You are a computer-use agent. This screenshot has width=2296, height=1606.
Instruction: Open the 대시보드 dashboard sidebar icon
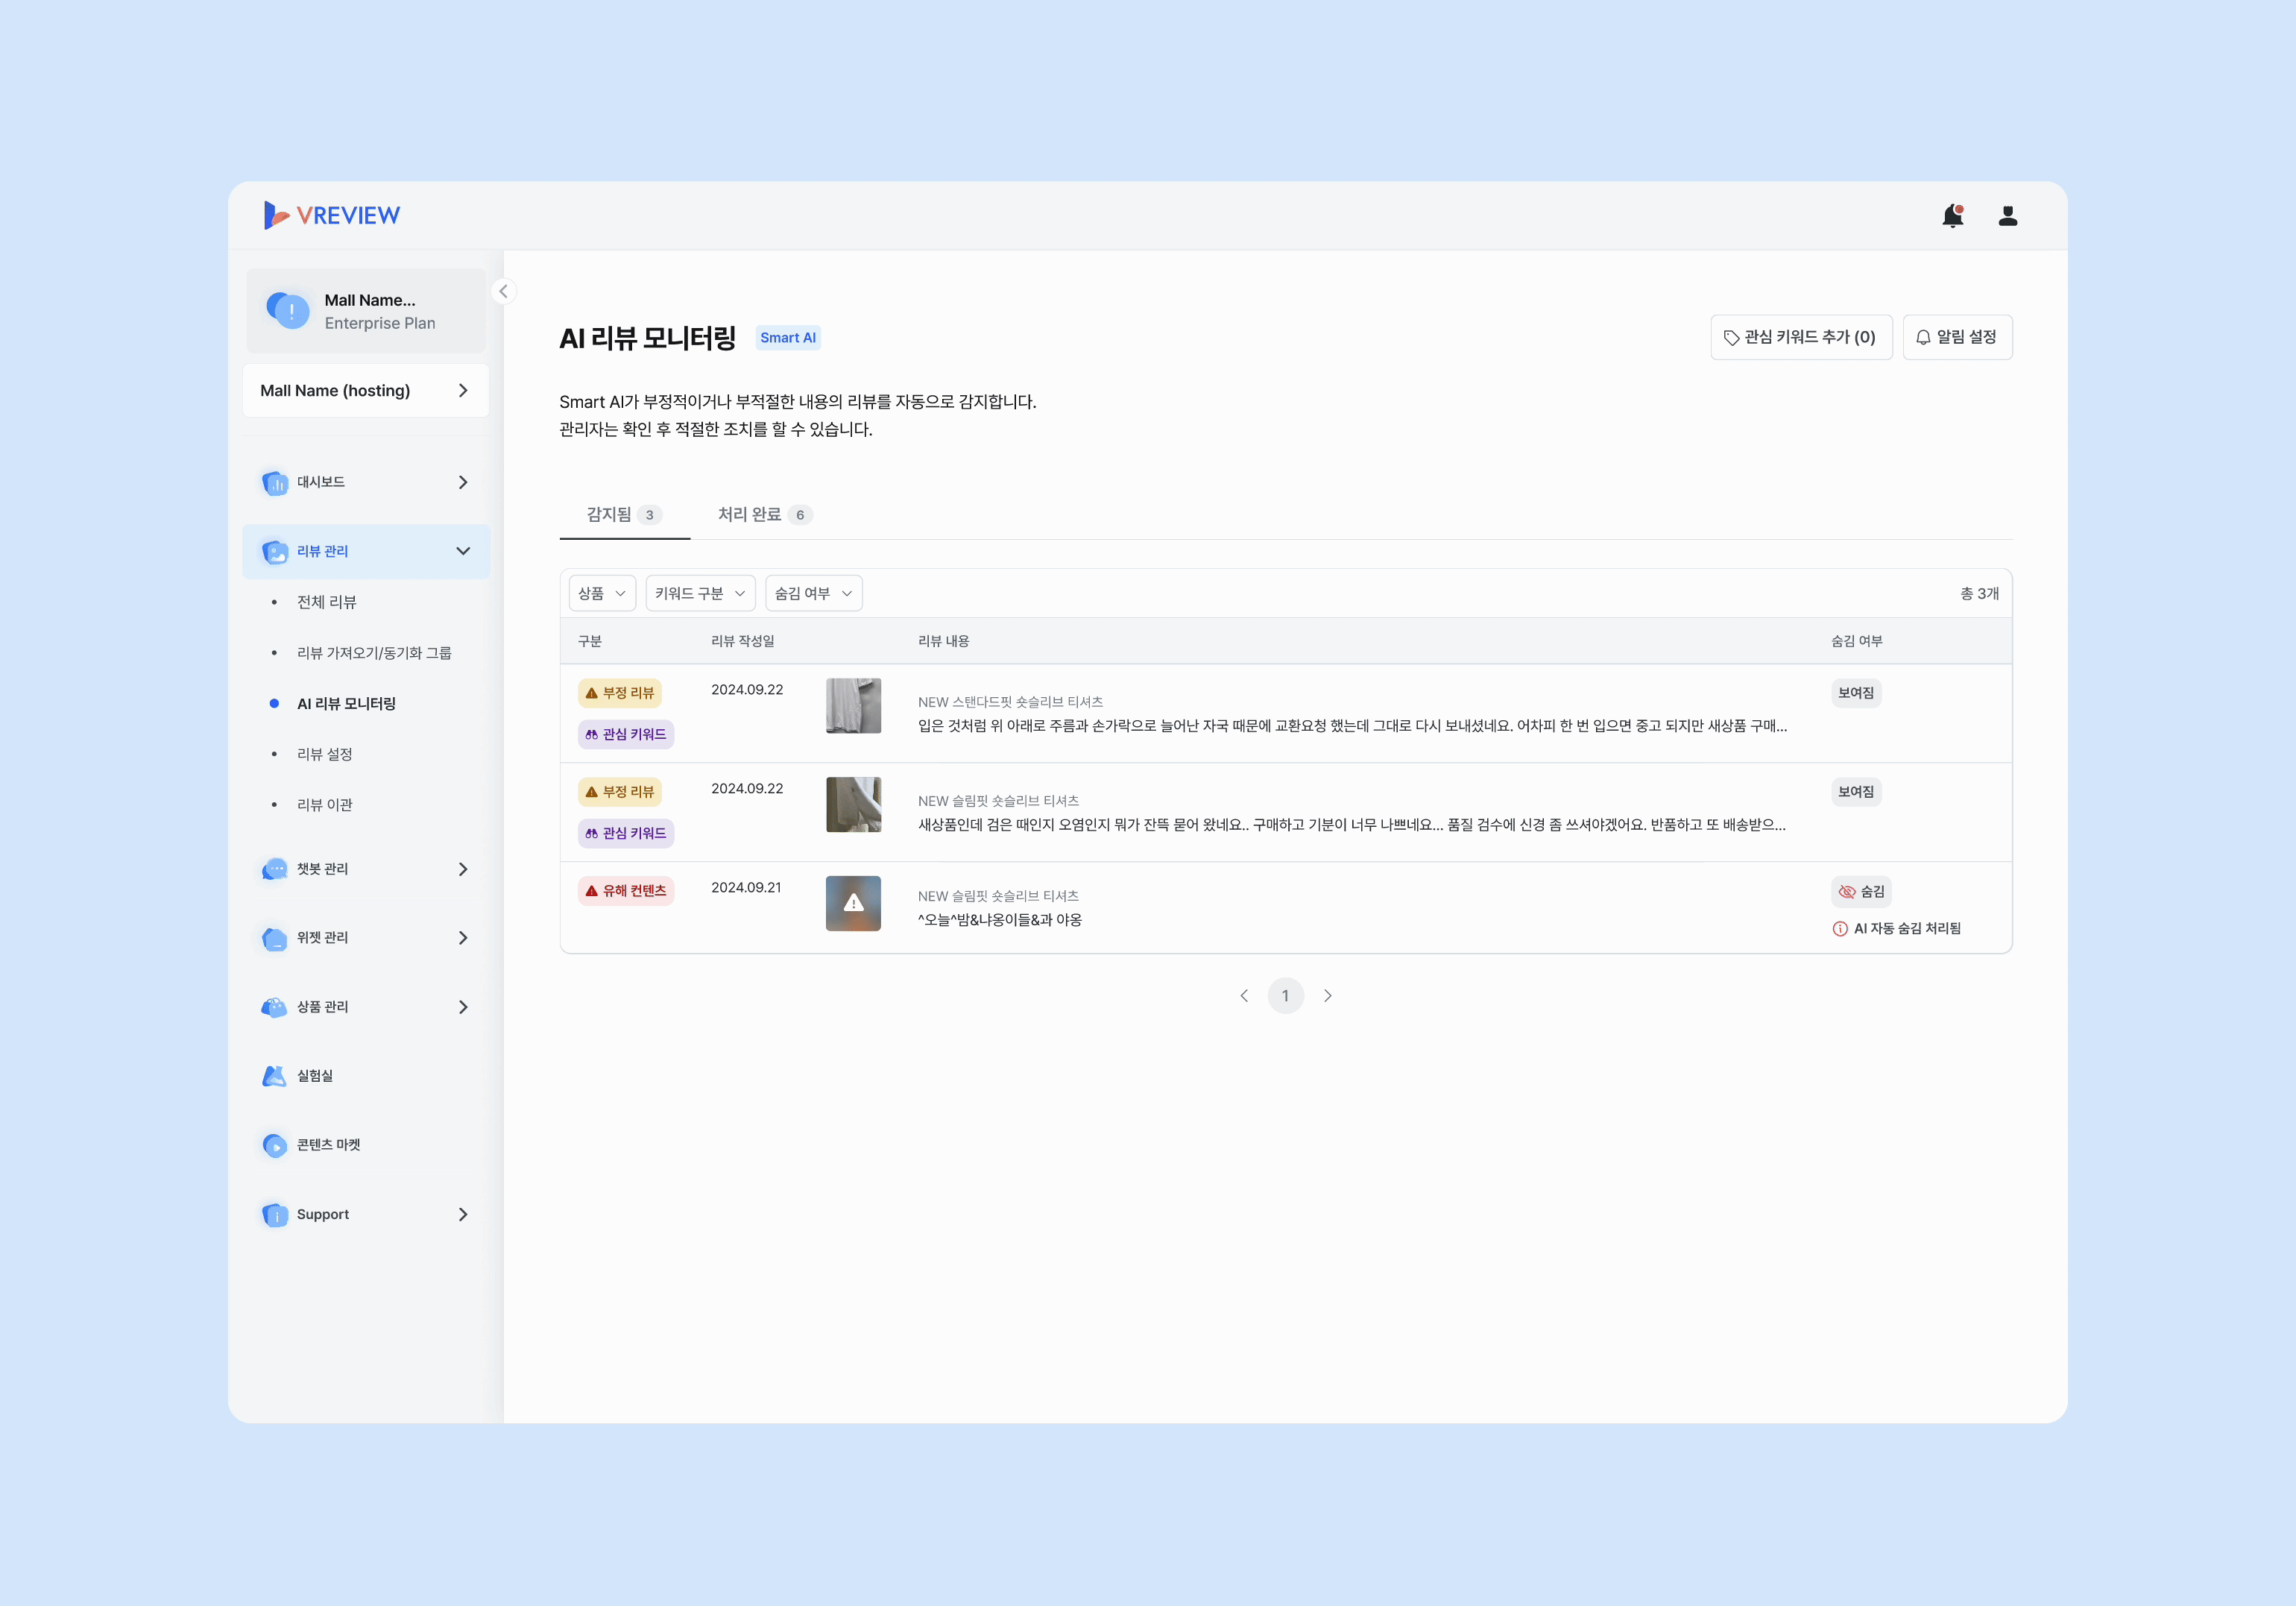pos(274,482)
